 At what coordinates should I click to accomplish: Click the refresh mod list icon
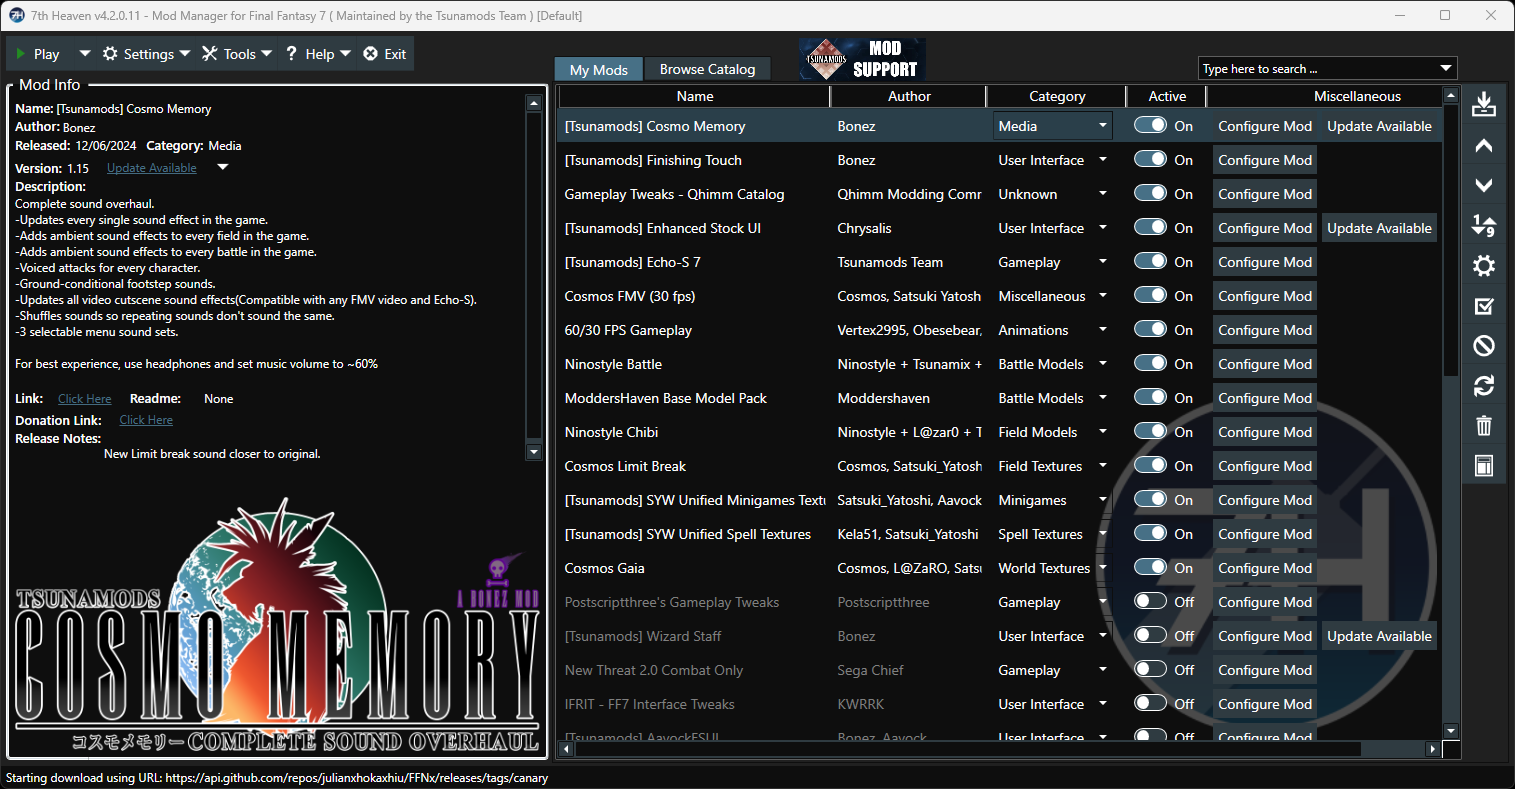point(1484,386)
